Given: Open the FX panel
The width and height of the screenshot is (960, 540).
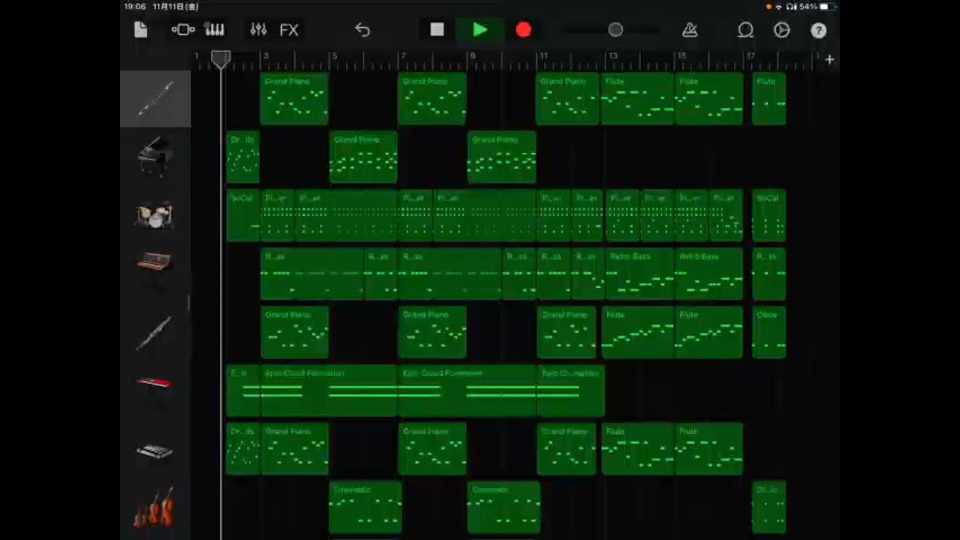Looking at the screenshot, I should tap(289, 30).
